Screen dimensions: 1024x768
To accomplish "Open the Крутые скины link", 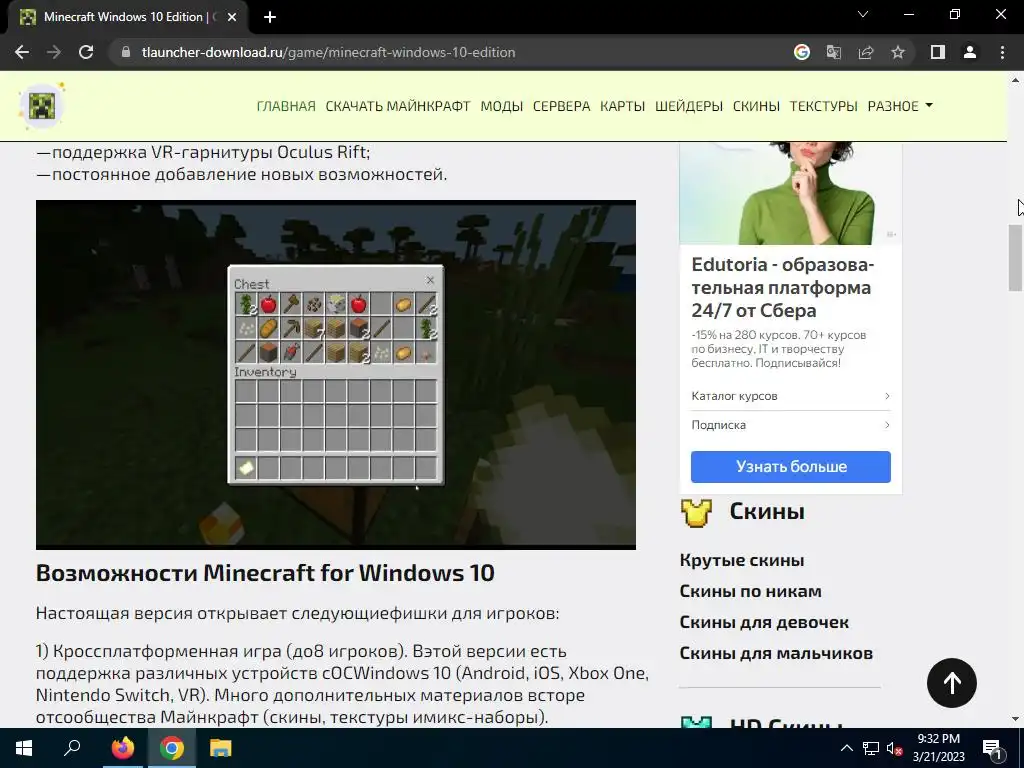I will [x=742, y=560].
